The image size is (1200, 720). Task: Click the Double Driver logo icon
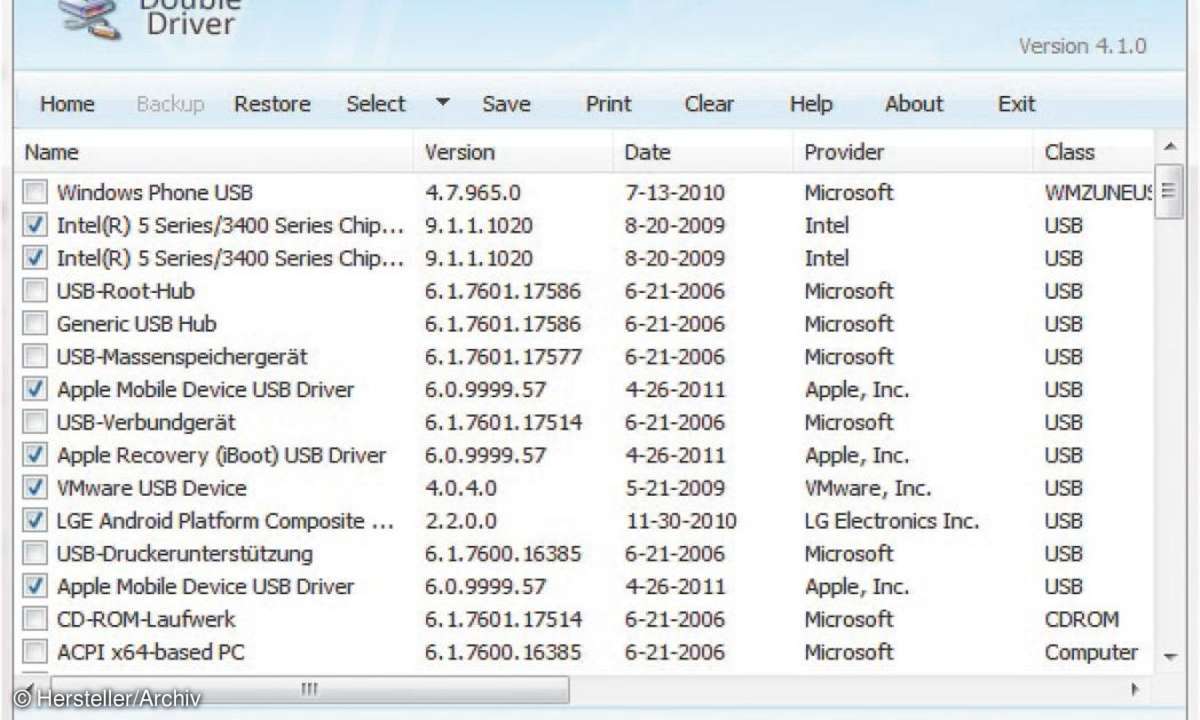[90, 18]
